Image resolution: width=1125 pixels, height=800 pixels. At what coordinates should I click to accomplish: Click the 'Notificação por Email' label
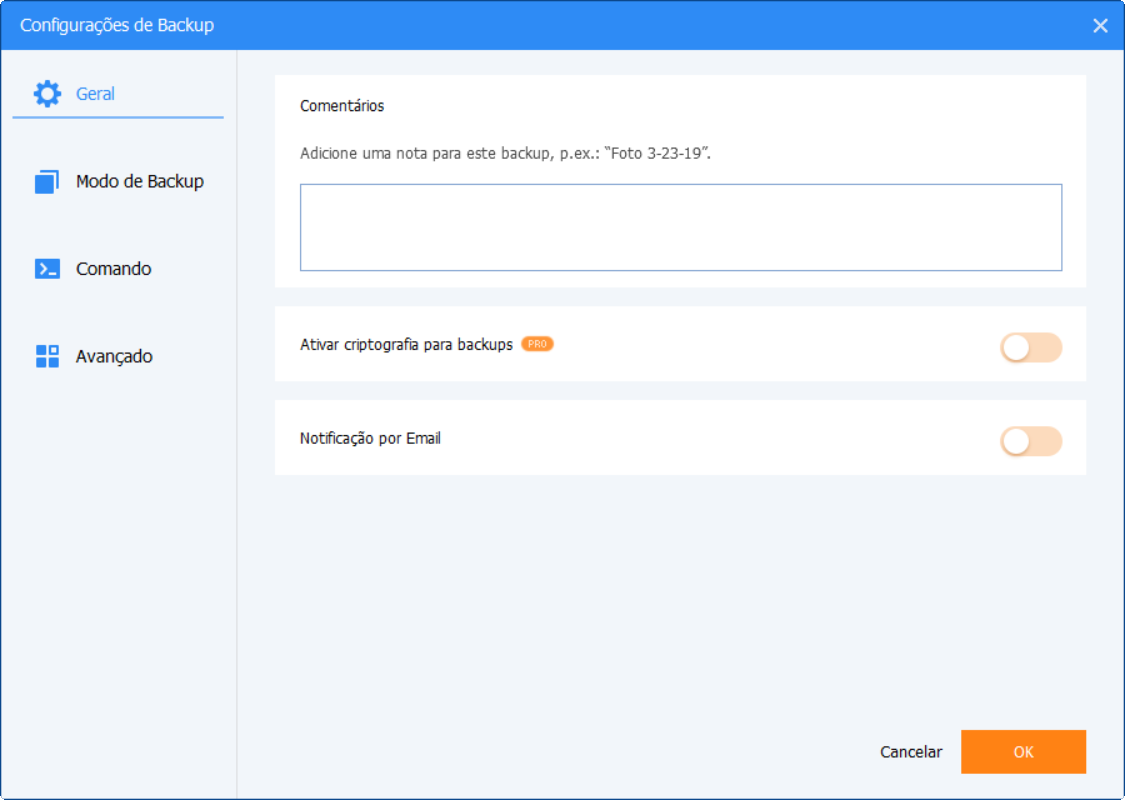tap(370, 438)
